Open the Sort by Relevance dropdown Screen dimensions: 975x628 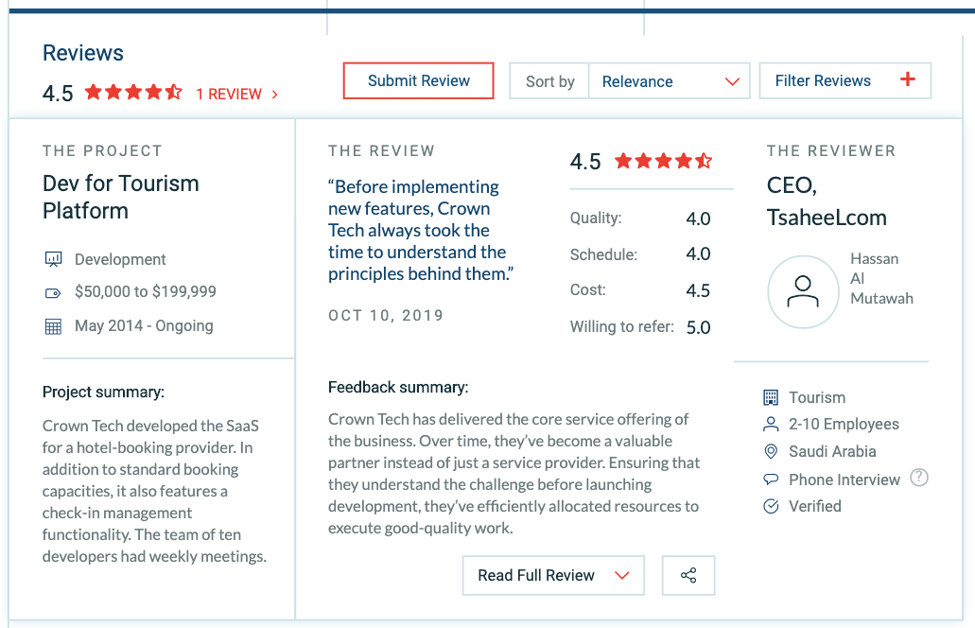coord(669,81)
